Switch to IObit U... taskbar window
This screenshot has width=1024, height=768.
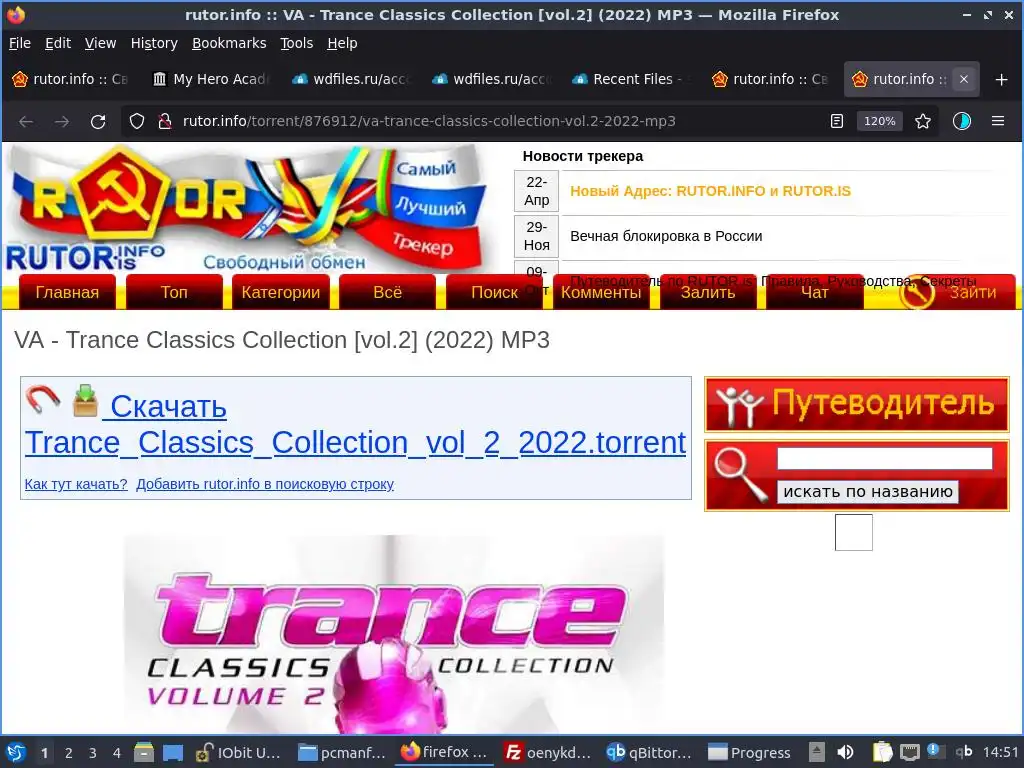pos(238,753)
